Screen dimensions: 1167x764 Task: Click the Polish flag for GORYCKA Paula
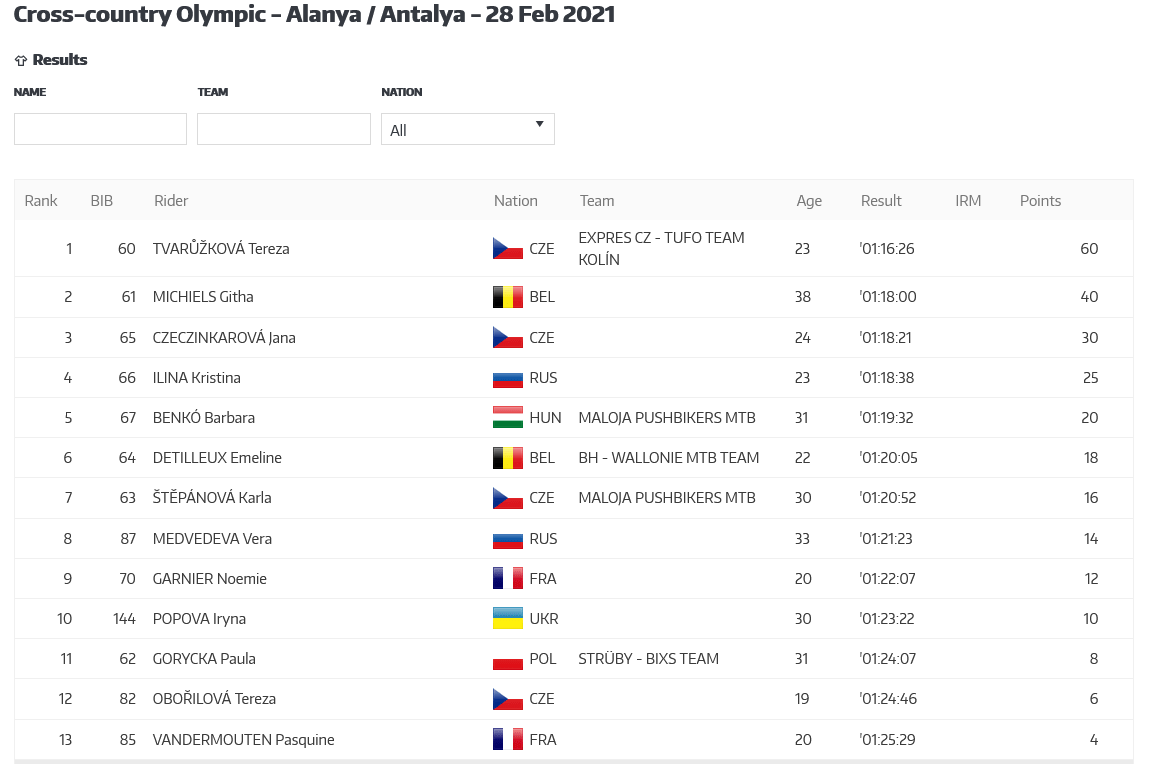(508, 659)
